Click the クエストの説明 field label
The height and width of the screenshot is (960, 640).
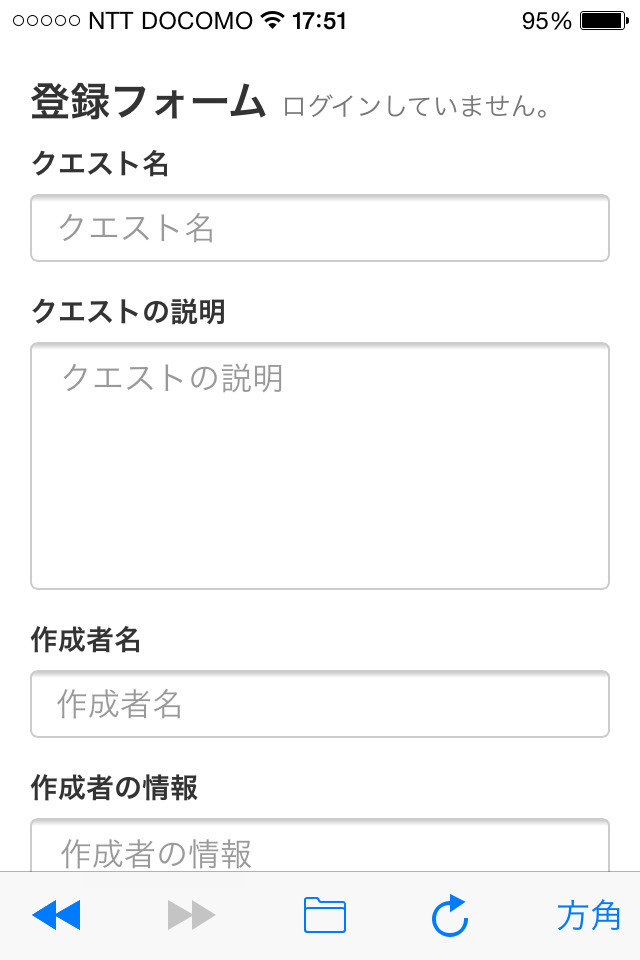click(x=129, y=311)
